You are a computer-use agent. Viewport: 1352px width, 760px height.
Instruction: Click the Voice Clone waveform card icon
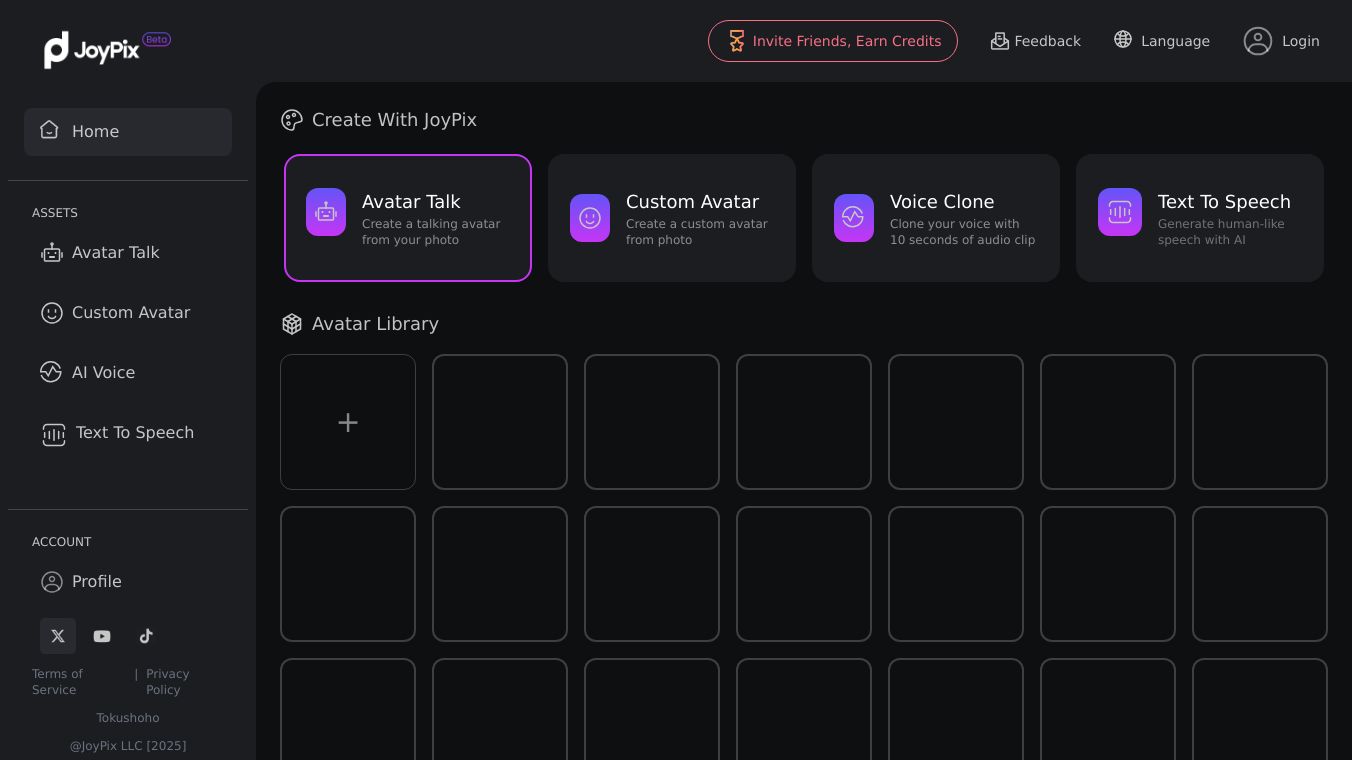click(854, 218)
